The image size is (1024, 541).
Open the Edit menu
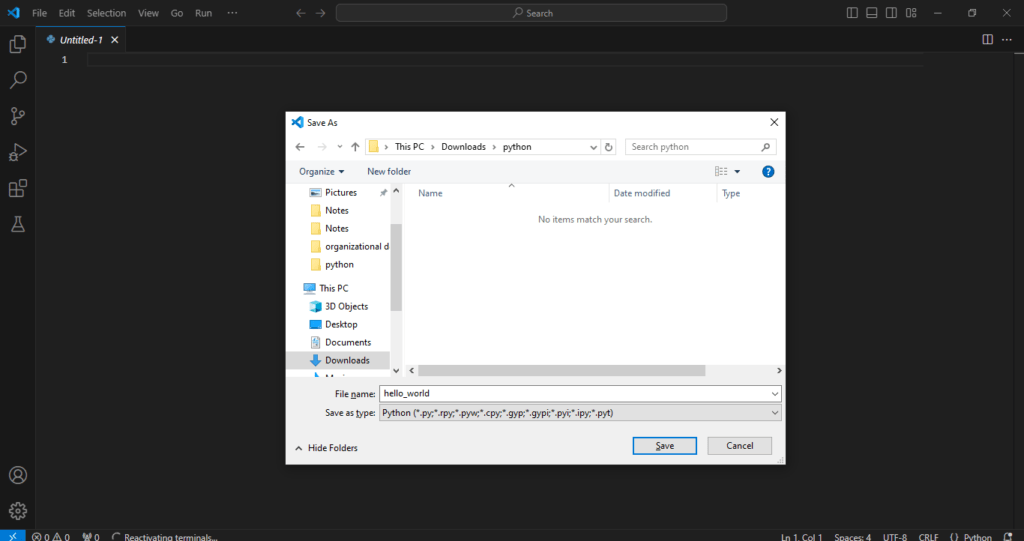point(67,13)
